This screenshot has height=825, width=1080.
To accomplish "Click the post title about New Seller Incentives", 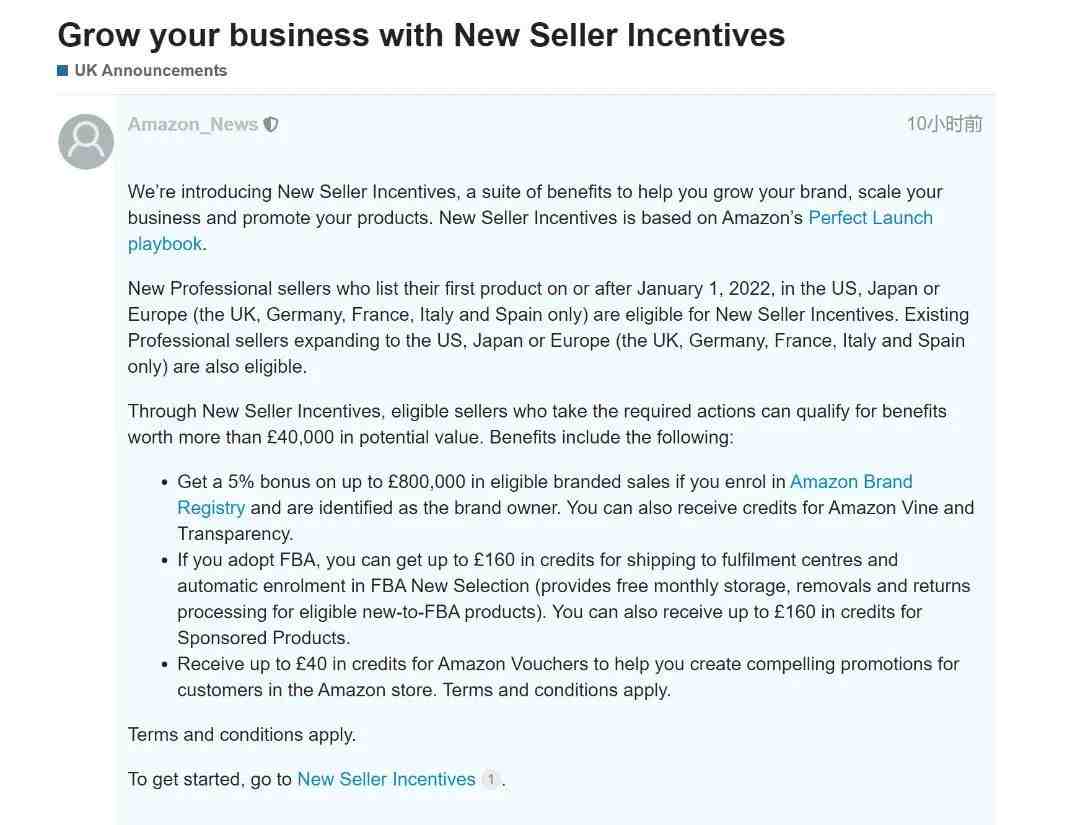I will [x=421, y=35].
